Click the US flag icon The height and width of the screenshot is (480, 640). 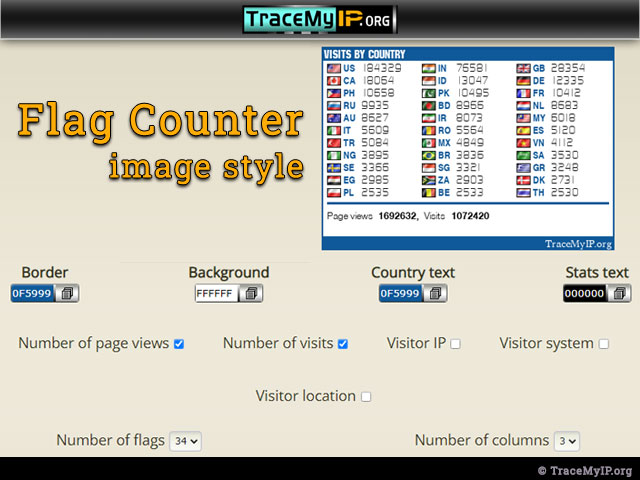[x=334, y=68]
